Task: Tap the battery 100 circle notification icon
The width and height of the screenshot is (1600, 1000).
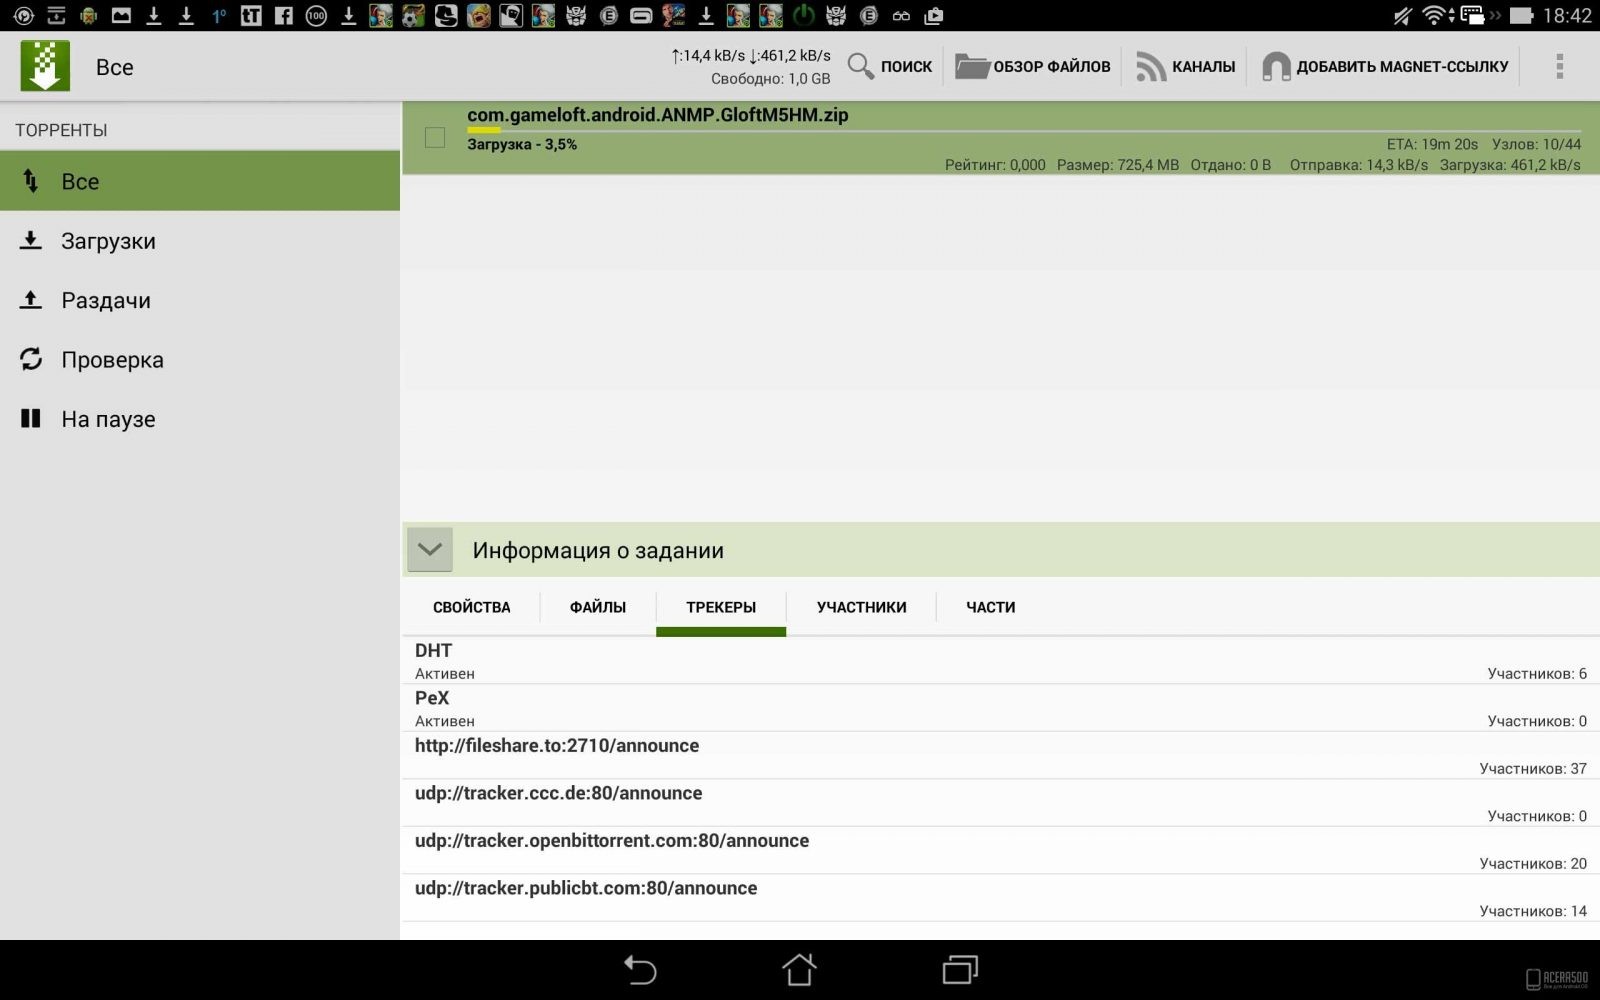Action: pyautogui.click(x=316, y=15)
